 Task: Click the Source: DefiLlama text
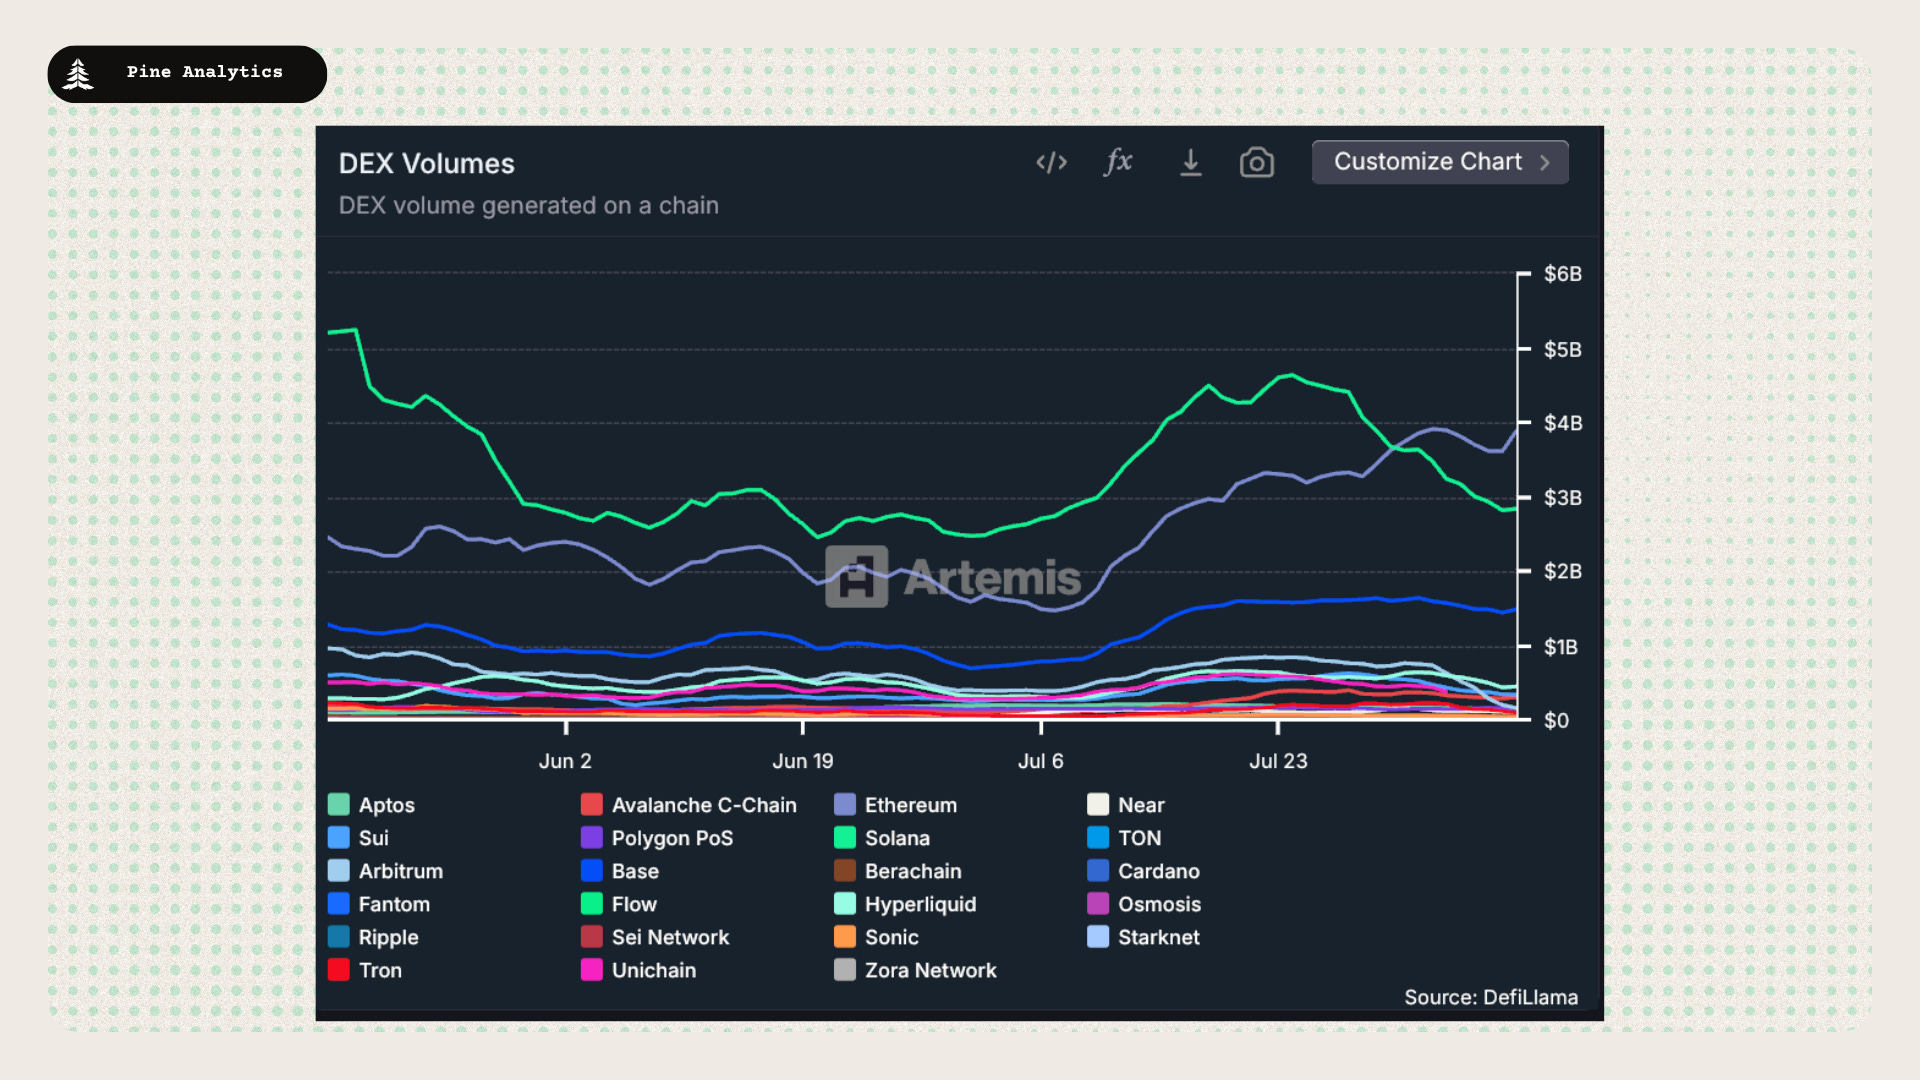[1491, 997]
